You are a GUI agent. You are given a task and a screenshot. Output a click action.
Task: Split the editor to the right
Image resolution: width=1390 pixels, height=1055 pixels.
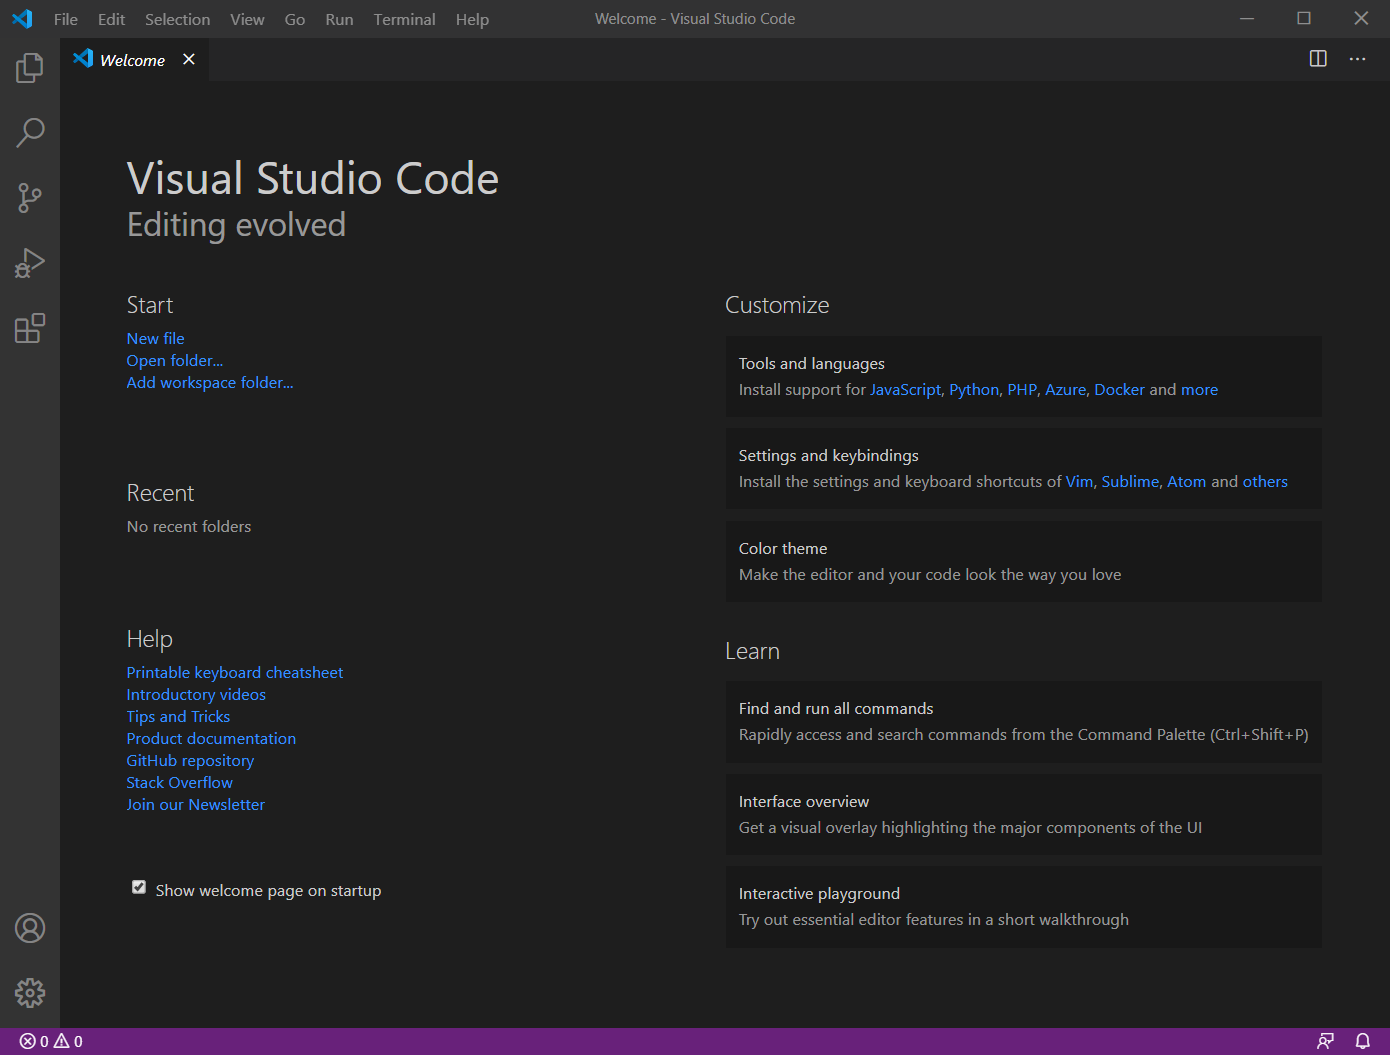click(x=1318, y=59)
